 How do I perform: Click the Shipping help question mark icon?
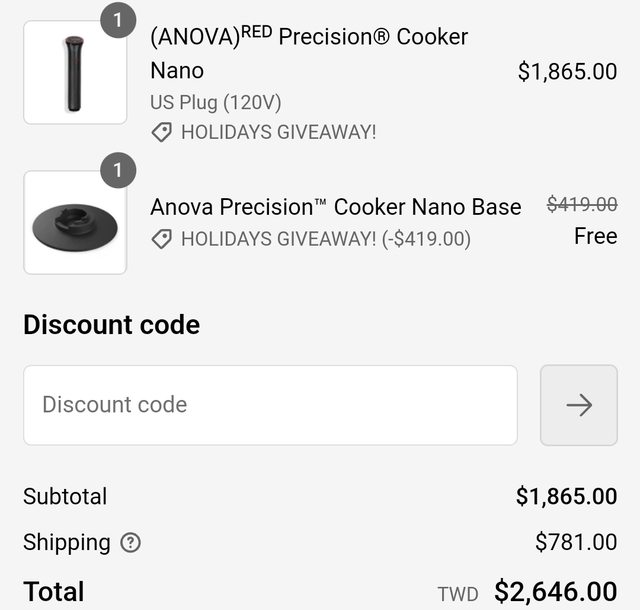(130, 543)
